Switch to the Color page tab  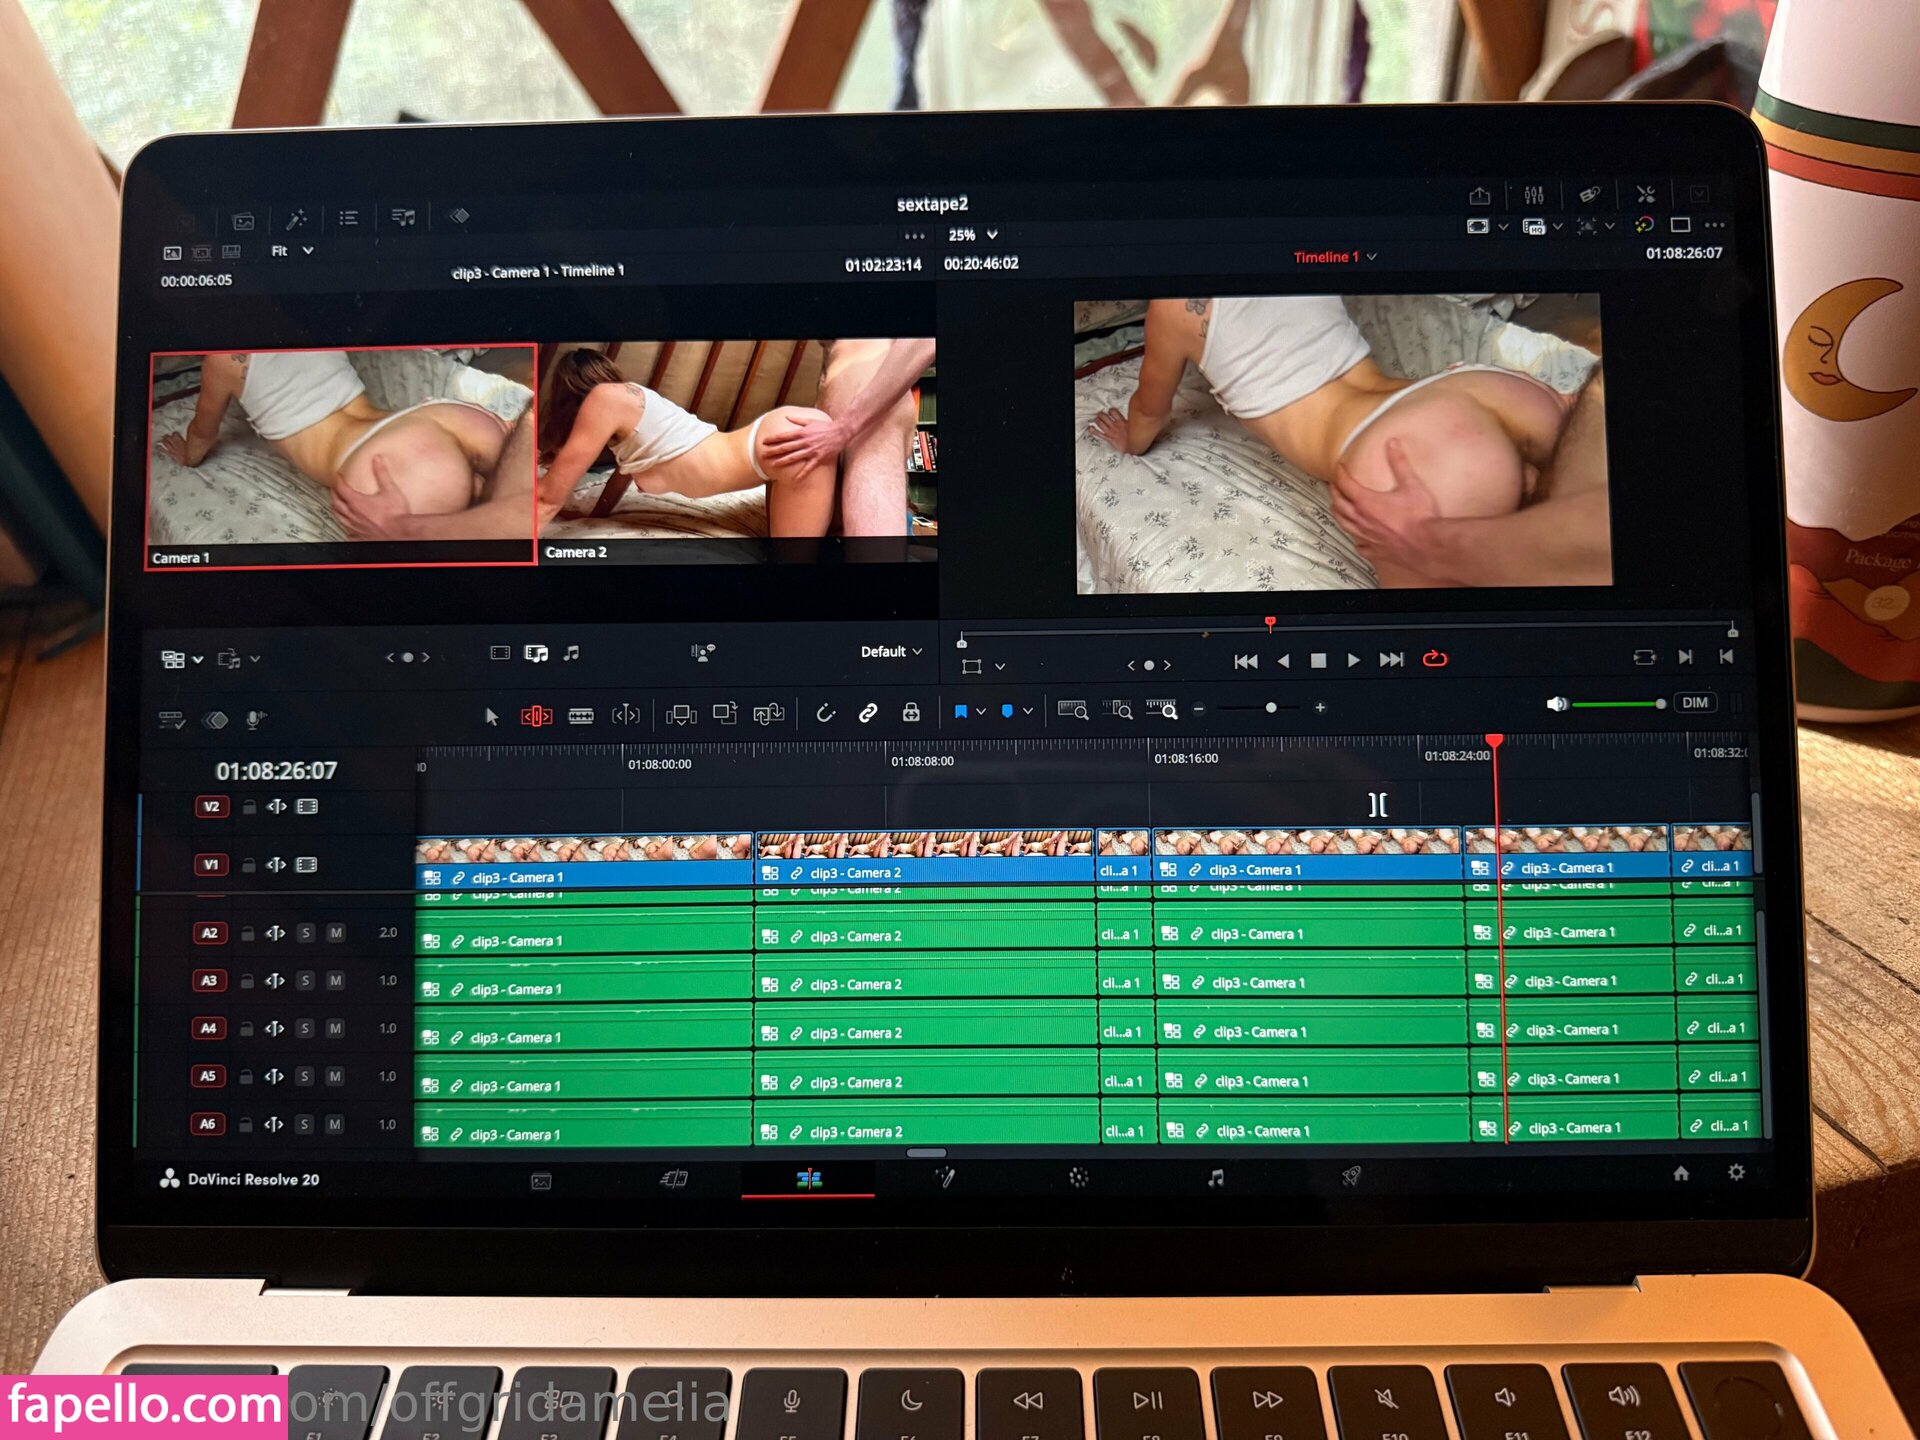1078,1178
